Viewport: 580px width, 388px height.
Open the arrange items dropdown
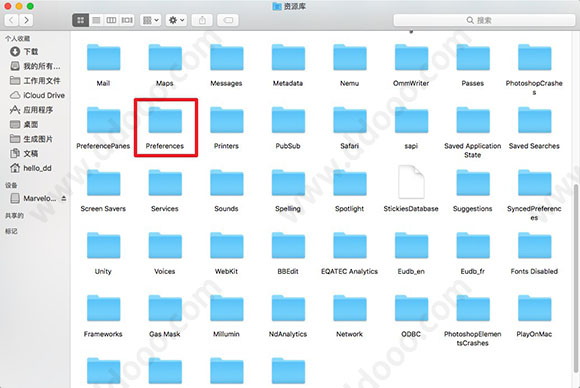151,20
